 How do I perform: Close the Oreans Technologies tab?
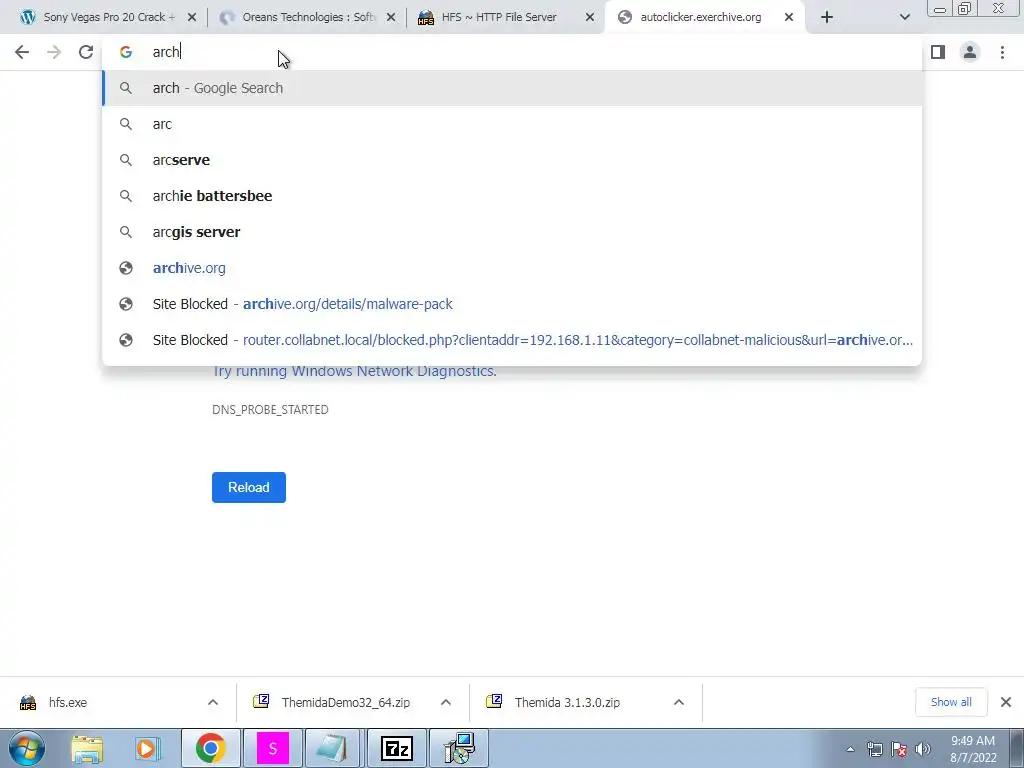(391, 18)
